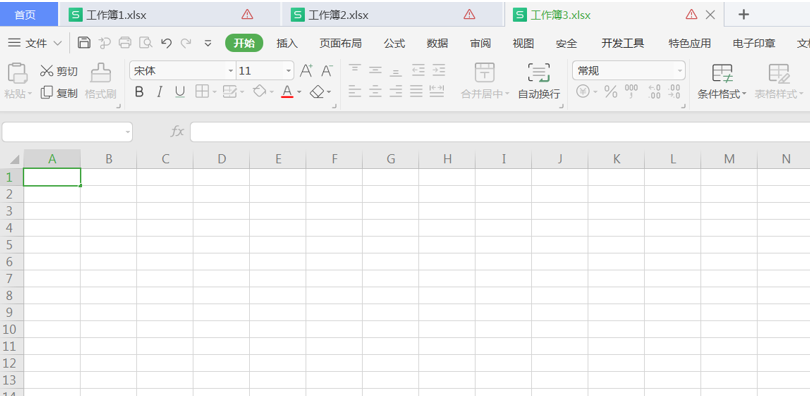Open the 宋体 font name dropdown
The image size is (810, 396).
coord(230,71)
